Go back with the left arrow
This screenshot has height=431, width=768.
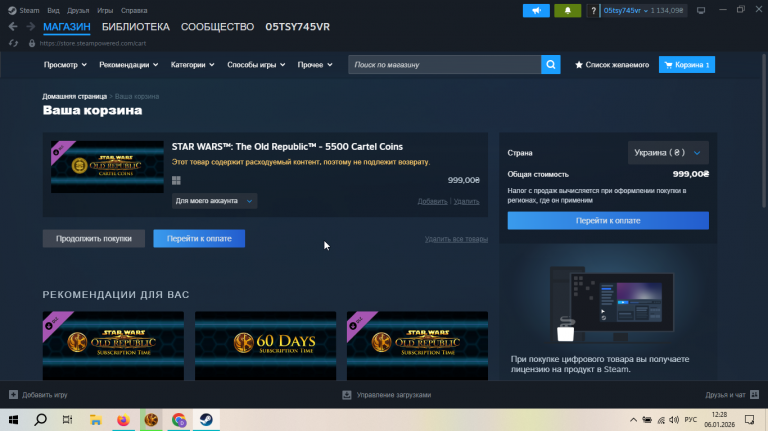[x=13, y=26]
